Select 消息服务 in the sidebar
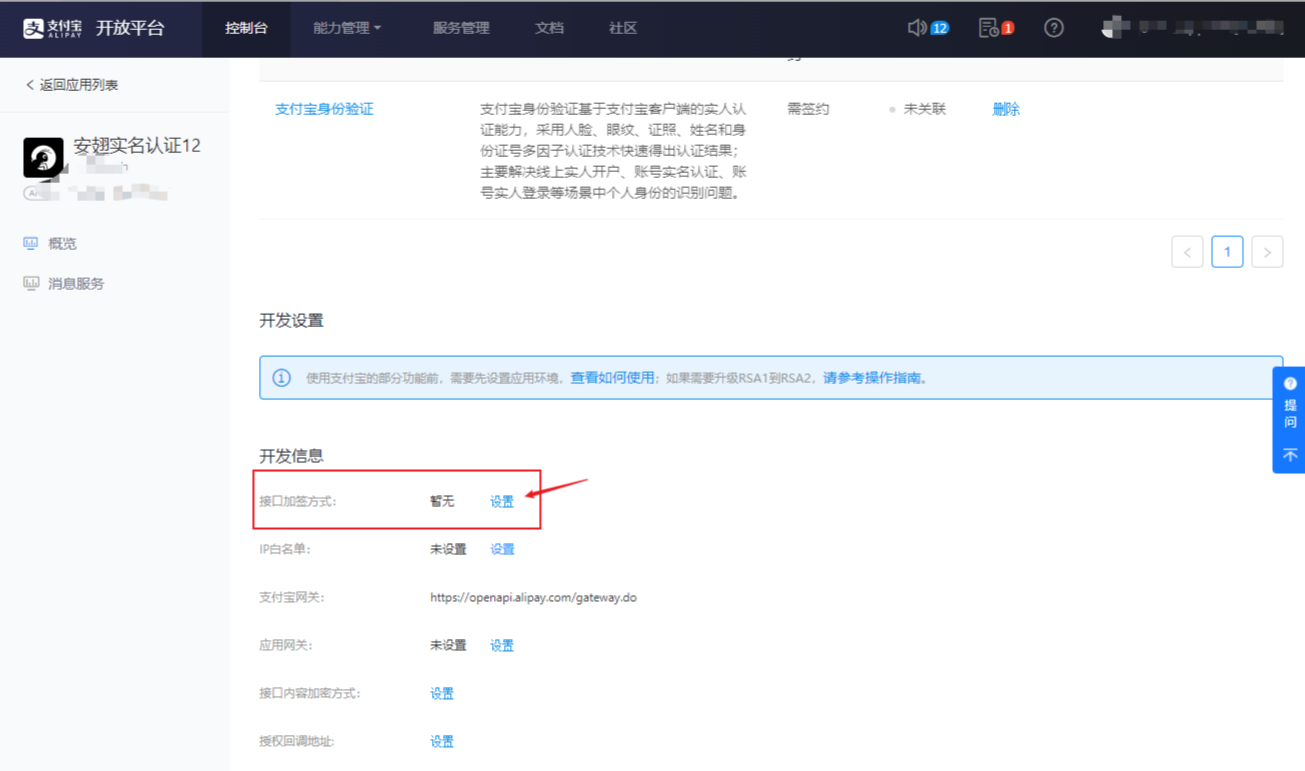Viewport: 1305px width, 771px height. pyautogui.click(x=76, y=283)
